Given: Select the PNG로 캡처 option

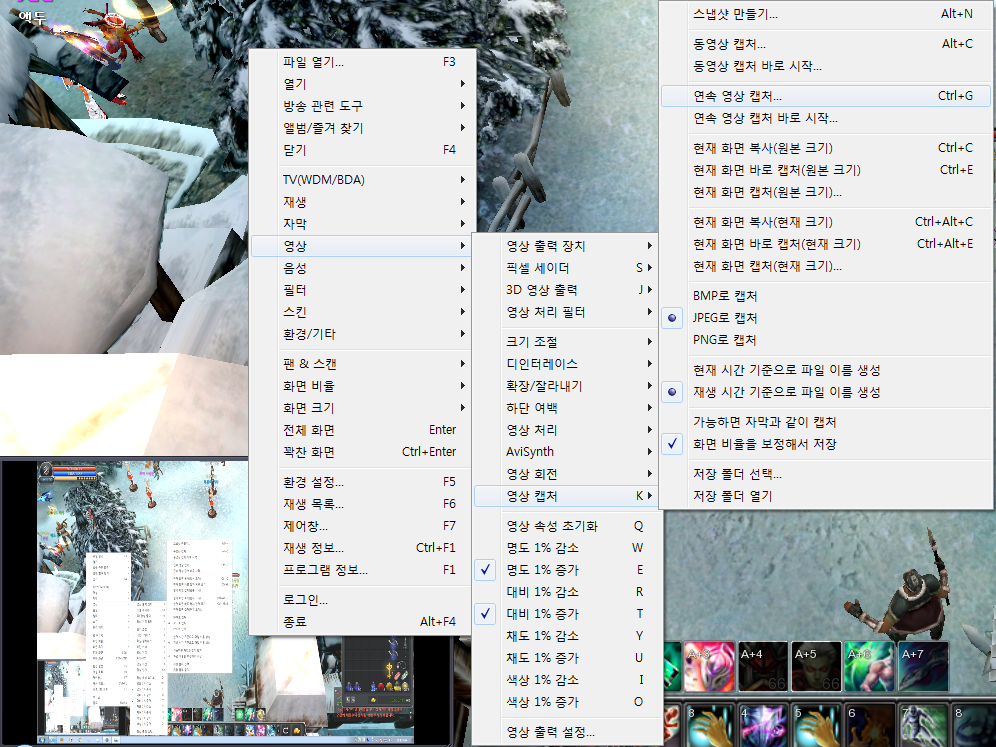Looking at the screenshot, I should click(x=826, y=340).
